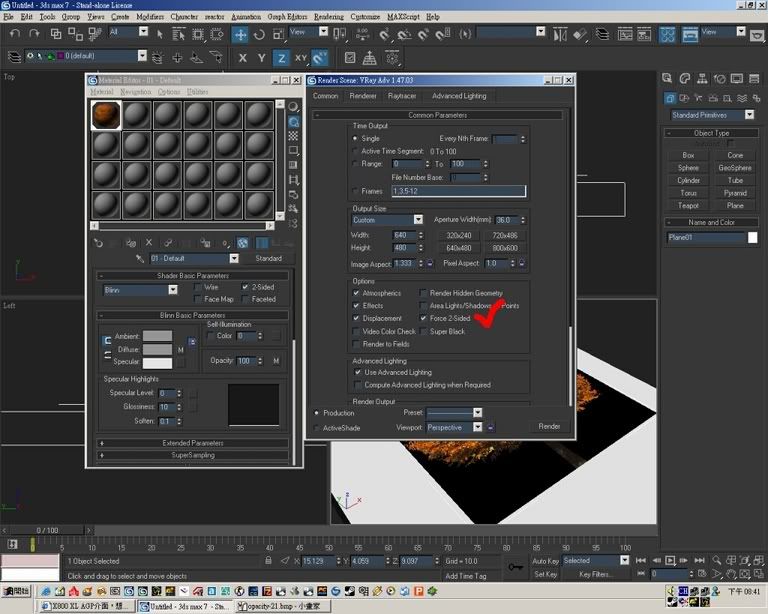Toggle the Force 2-Sided checkbox

point(423,318)
